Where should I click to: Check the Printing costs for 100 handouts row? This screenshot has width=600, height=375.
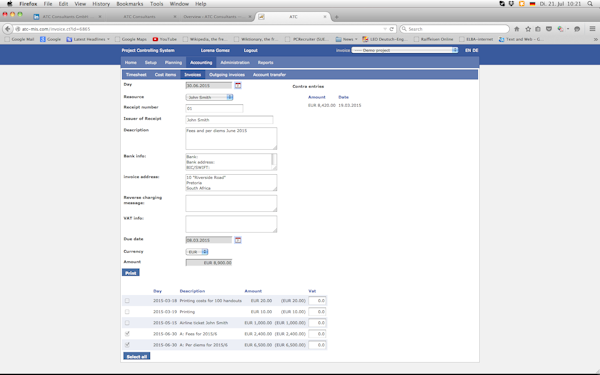click(x=127, y=301)
